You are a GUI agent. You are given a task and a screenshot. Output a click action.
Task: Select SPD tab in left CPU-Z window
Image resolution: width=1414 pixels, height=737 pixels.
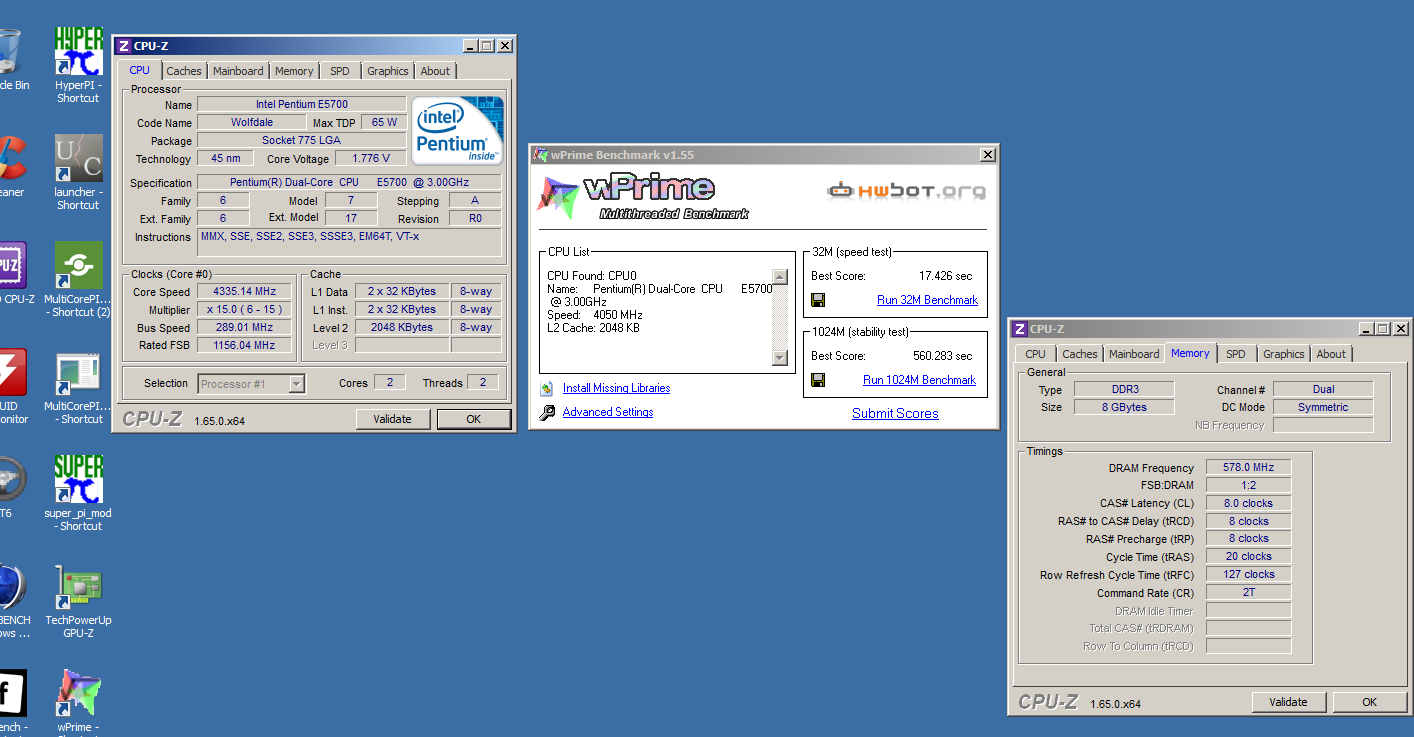(340, 71)
